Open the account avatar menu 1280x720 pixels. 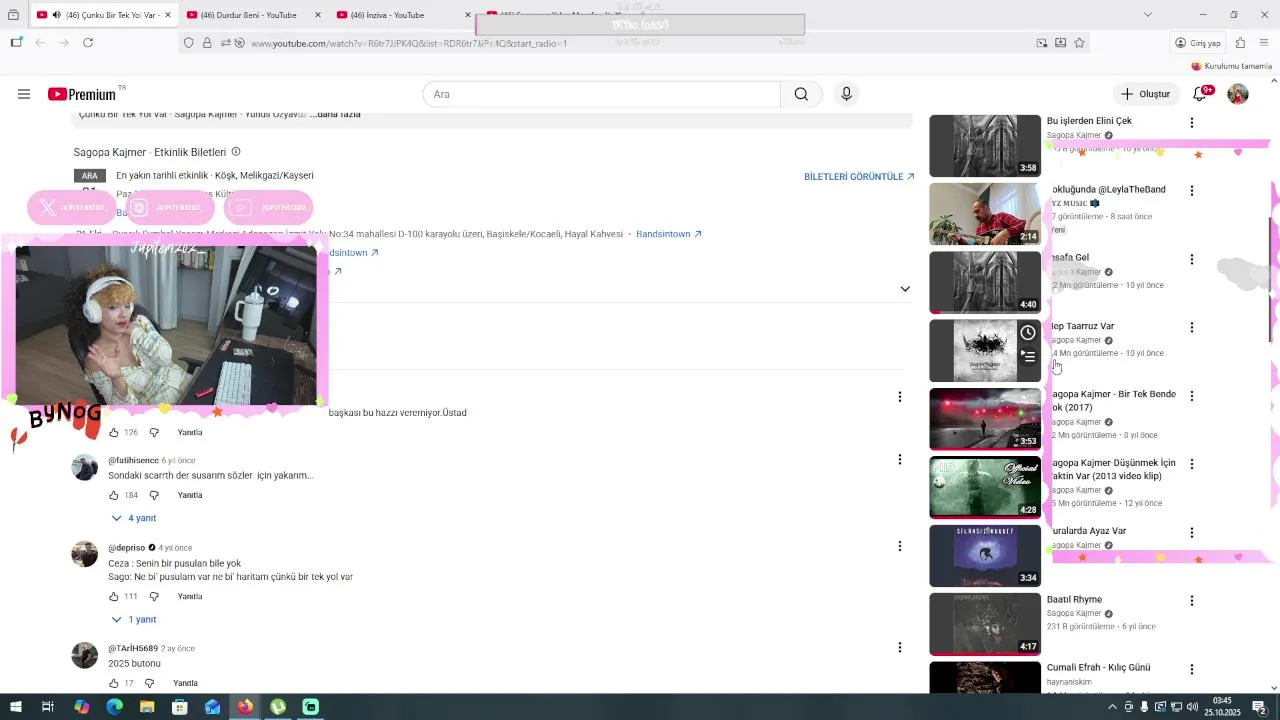coord(1238,94)
